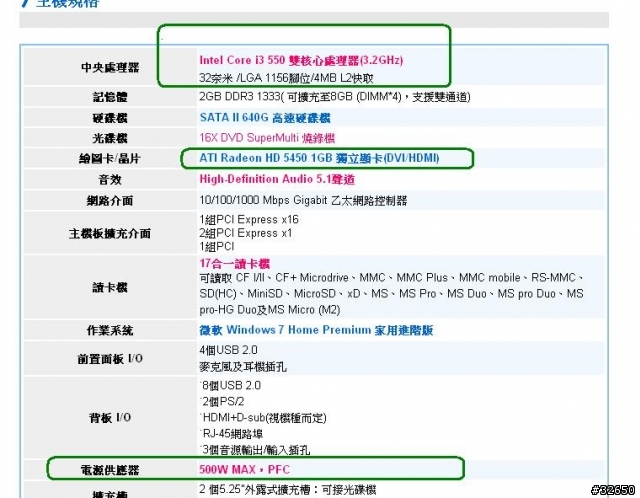Select the 500W MAX, PFC text
The width and height of the screenshot is (640, 498).
click(x=244, y=469)
